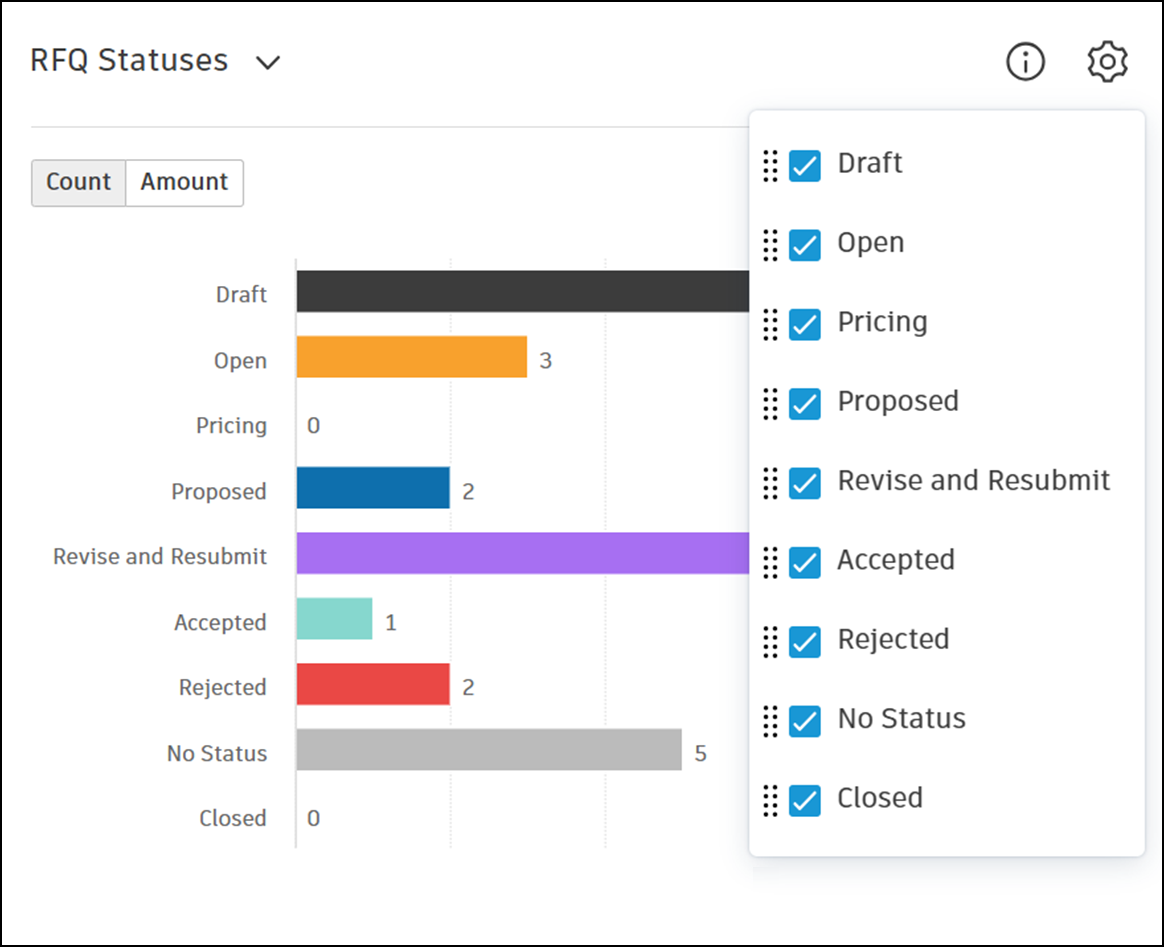Click the information circle icon
This screenshot has height=947, width=1164.
[x=1025, y=62]
